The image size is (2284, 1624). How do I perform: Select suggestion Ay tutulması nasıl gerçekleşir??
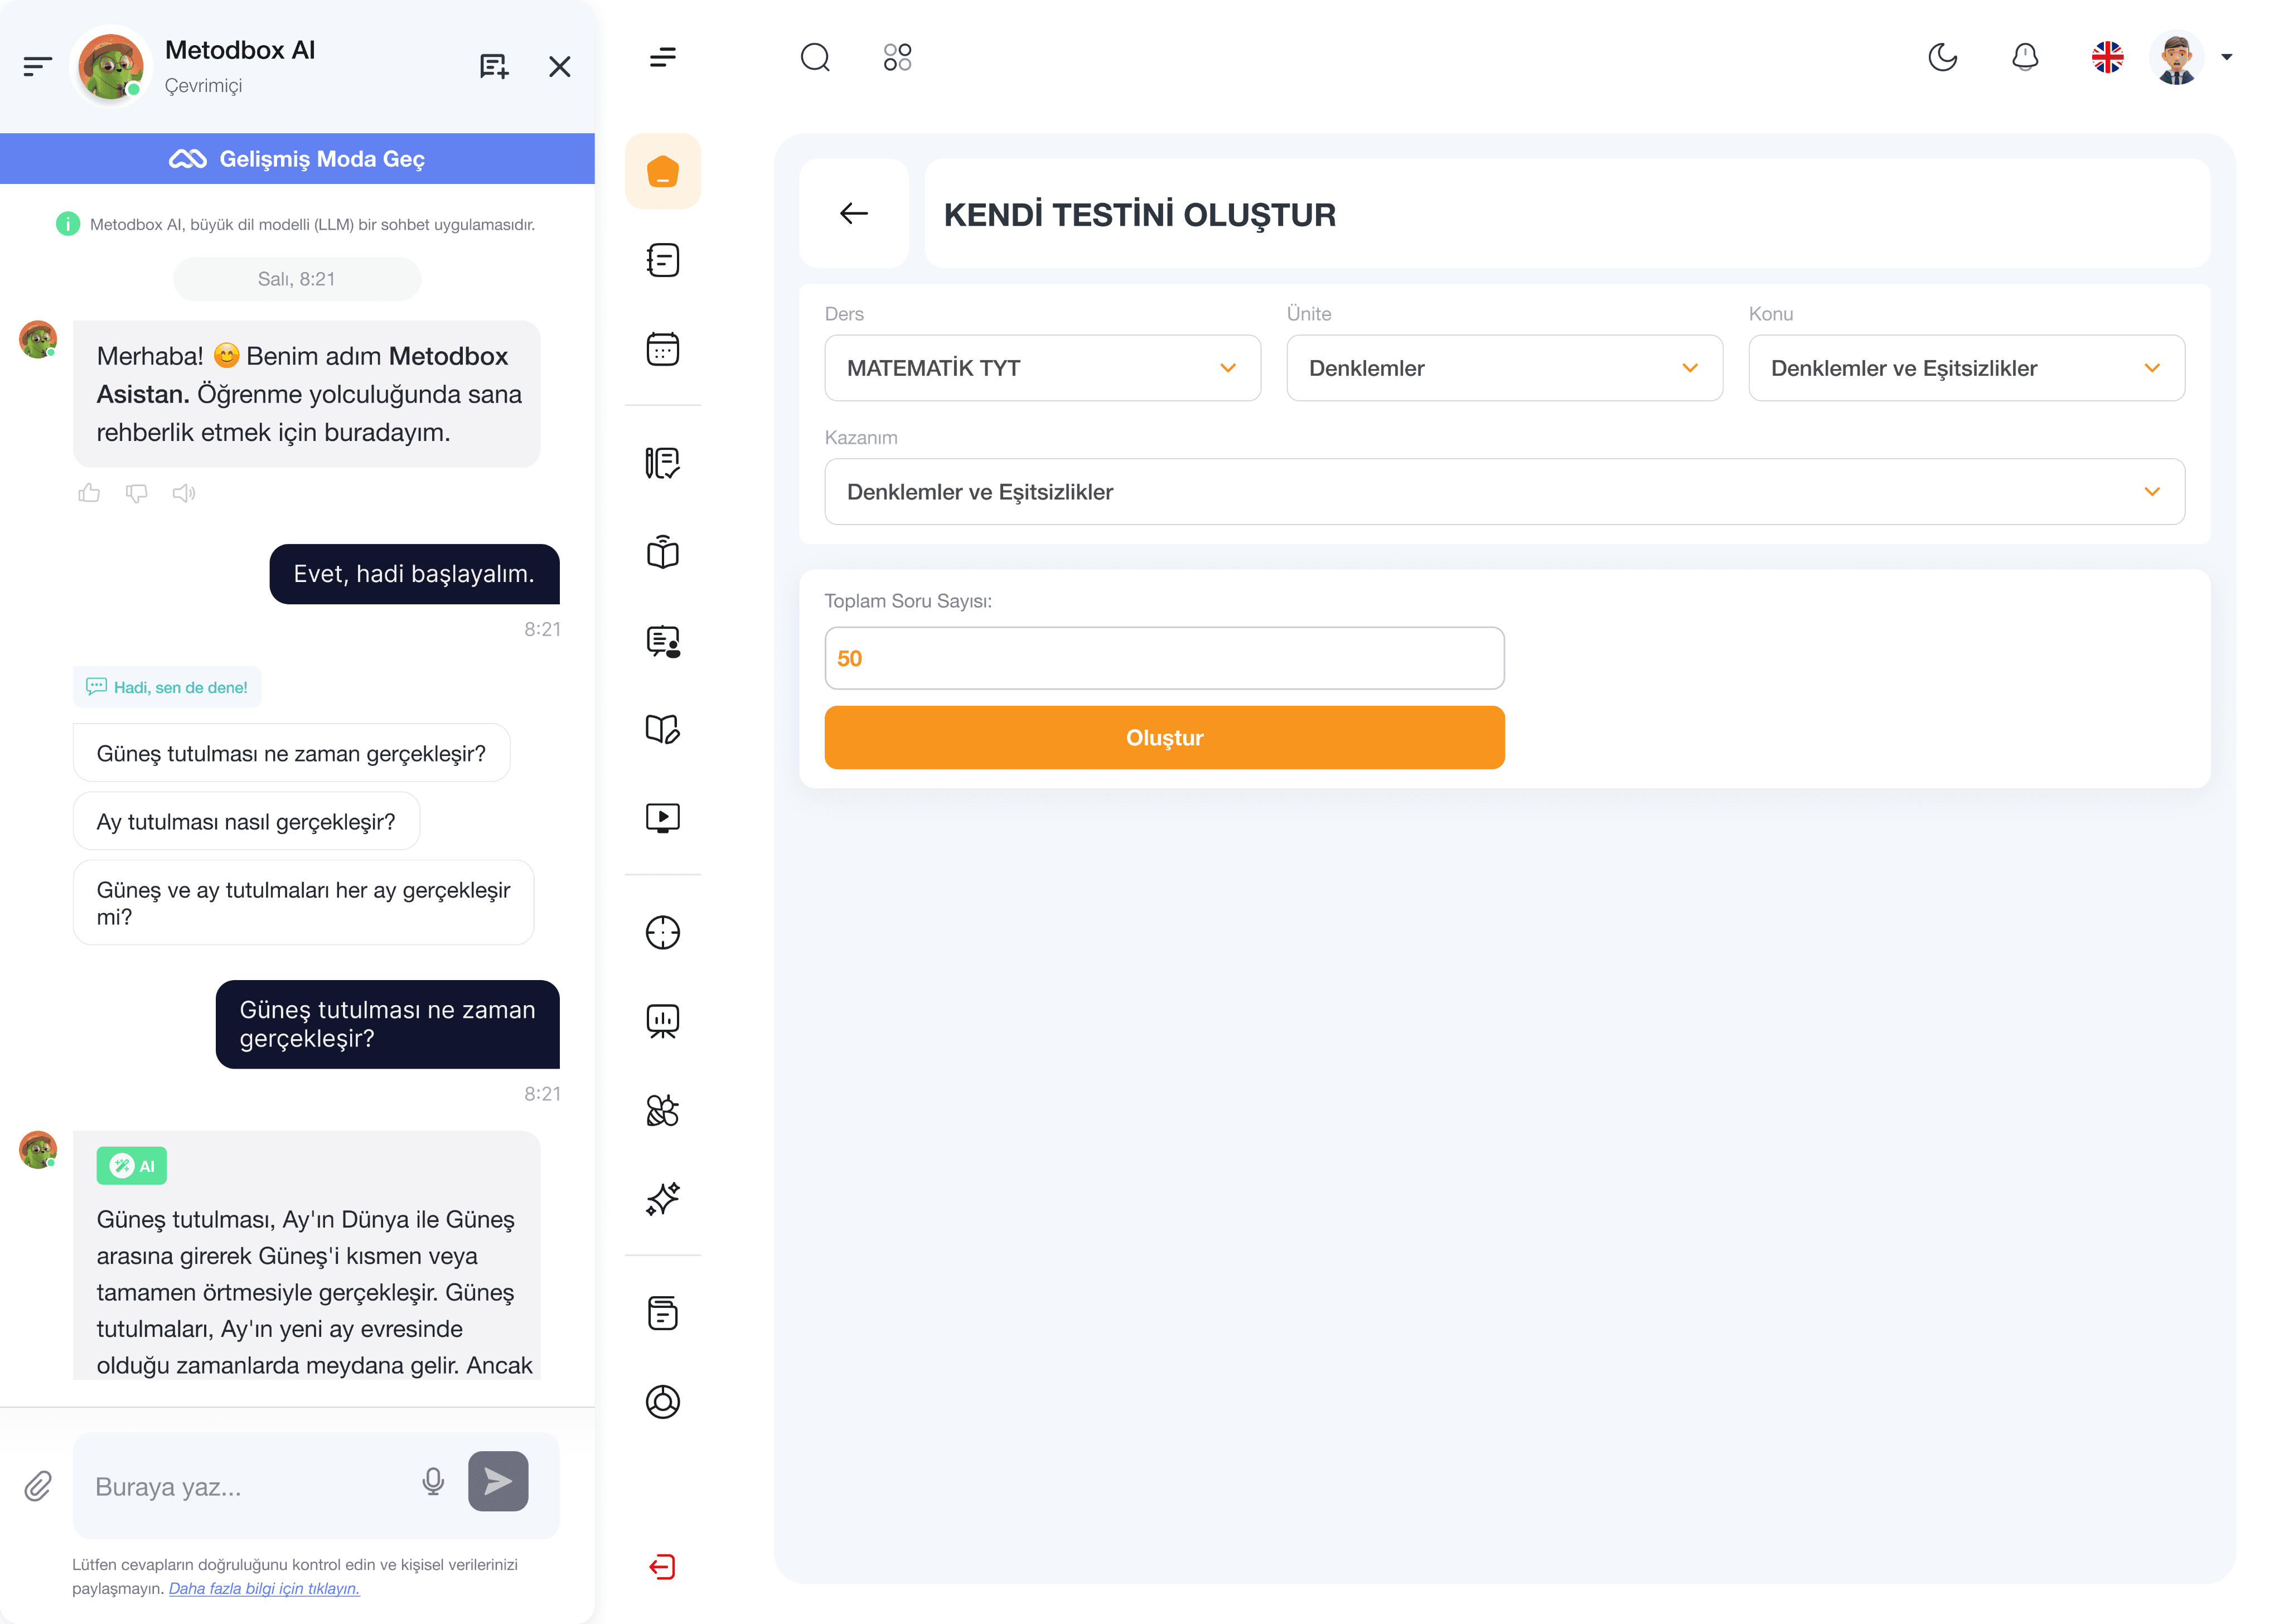click(x=246, y=822)
